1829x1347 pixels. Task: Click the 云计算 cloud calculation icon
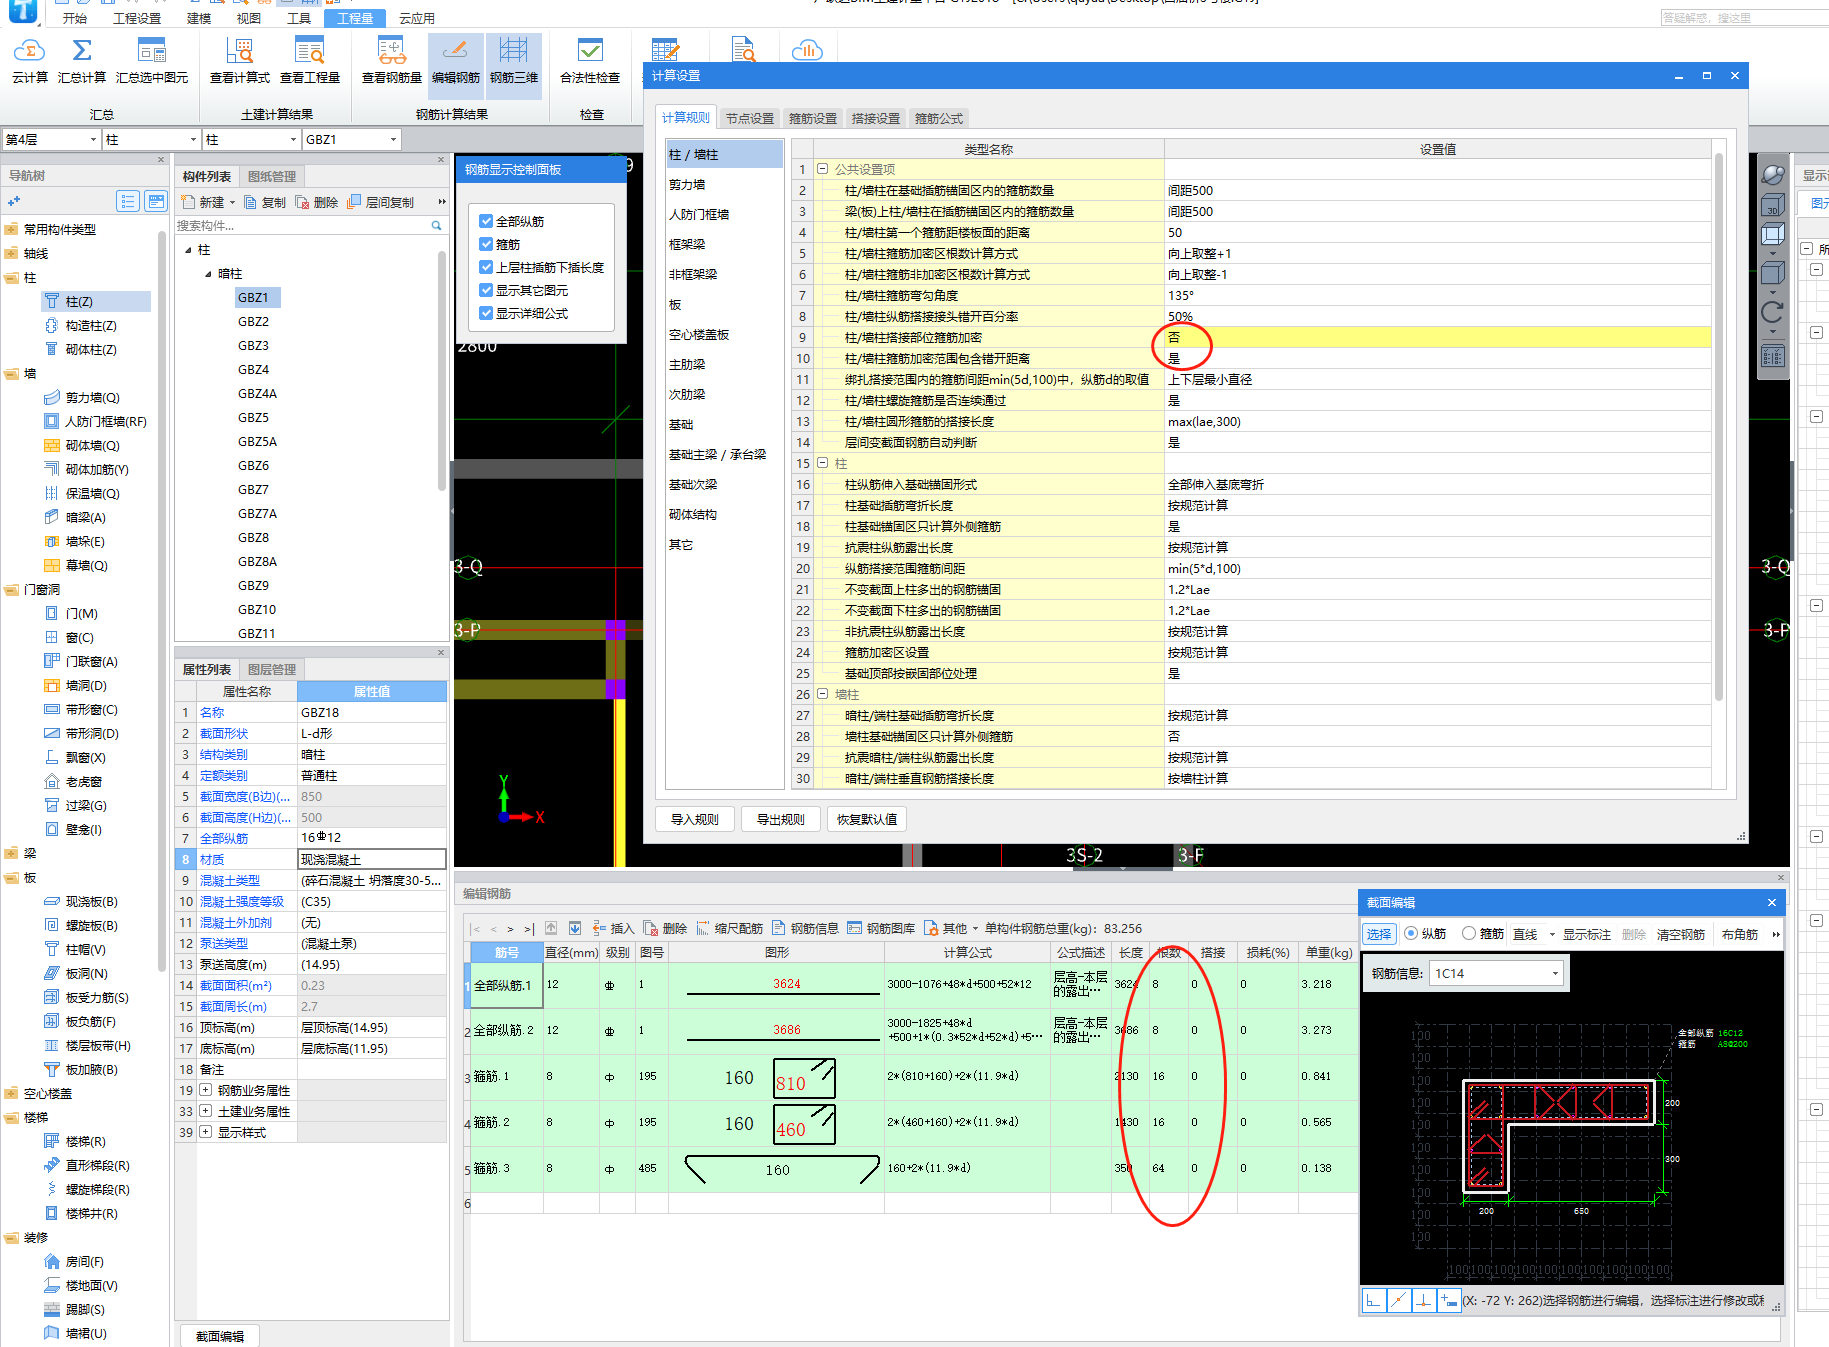(29, 50)
